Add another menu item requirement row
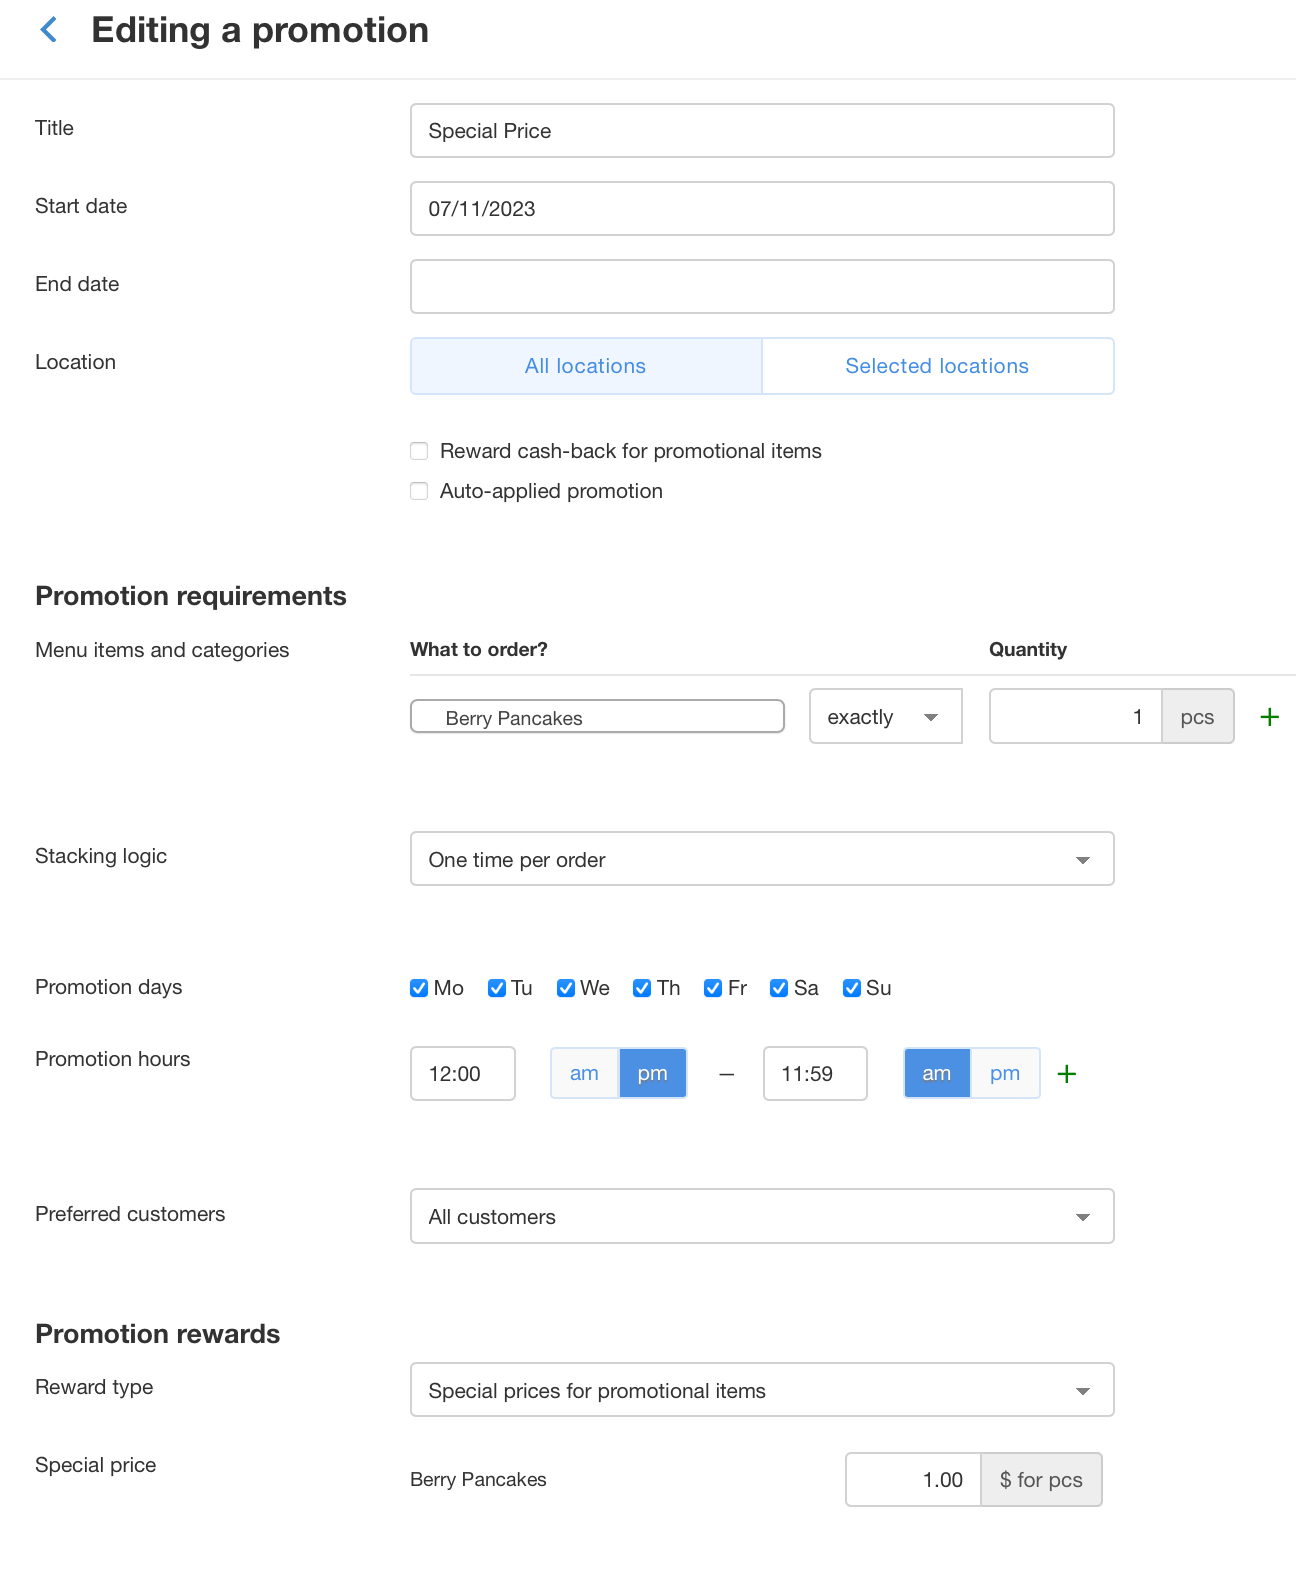This screenshot has width=1296, height=1574. (x=1269, y=717)
